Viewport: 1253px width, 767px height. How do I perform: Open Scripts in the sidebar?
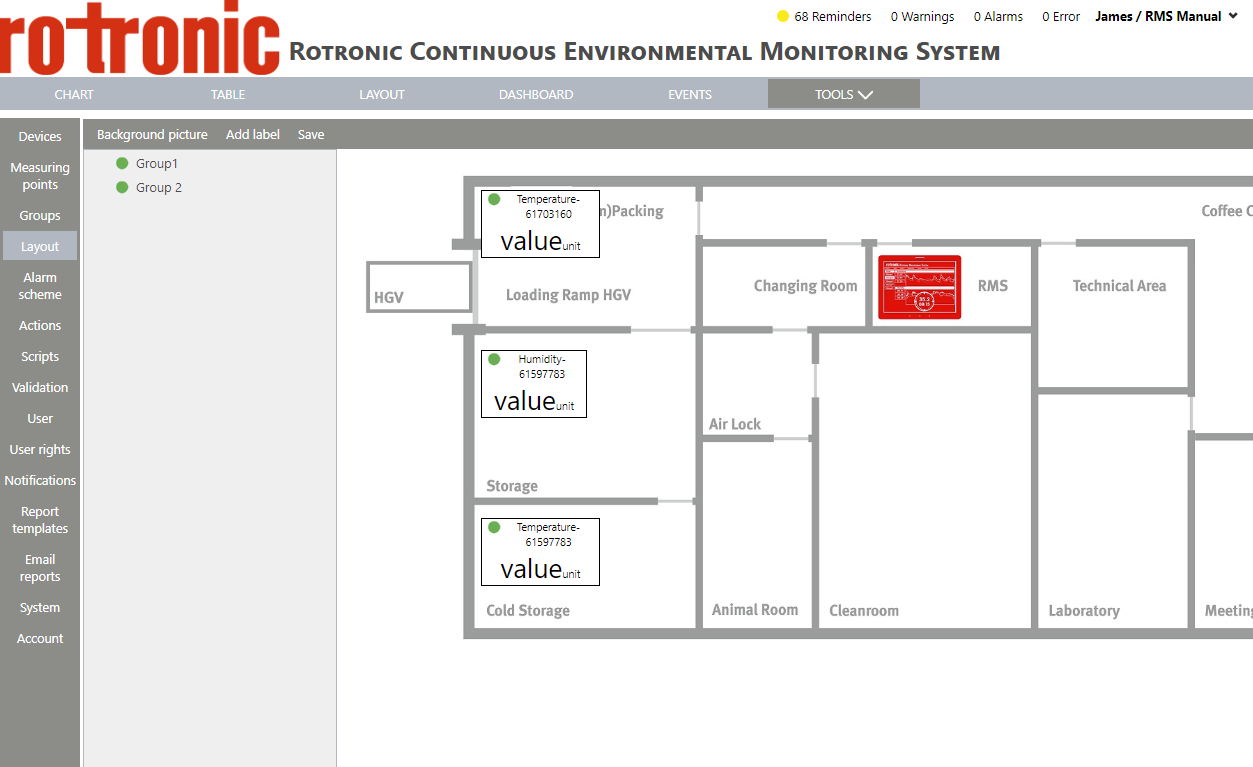pos(40,357)
